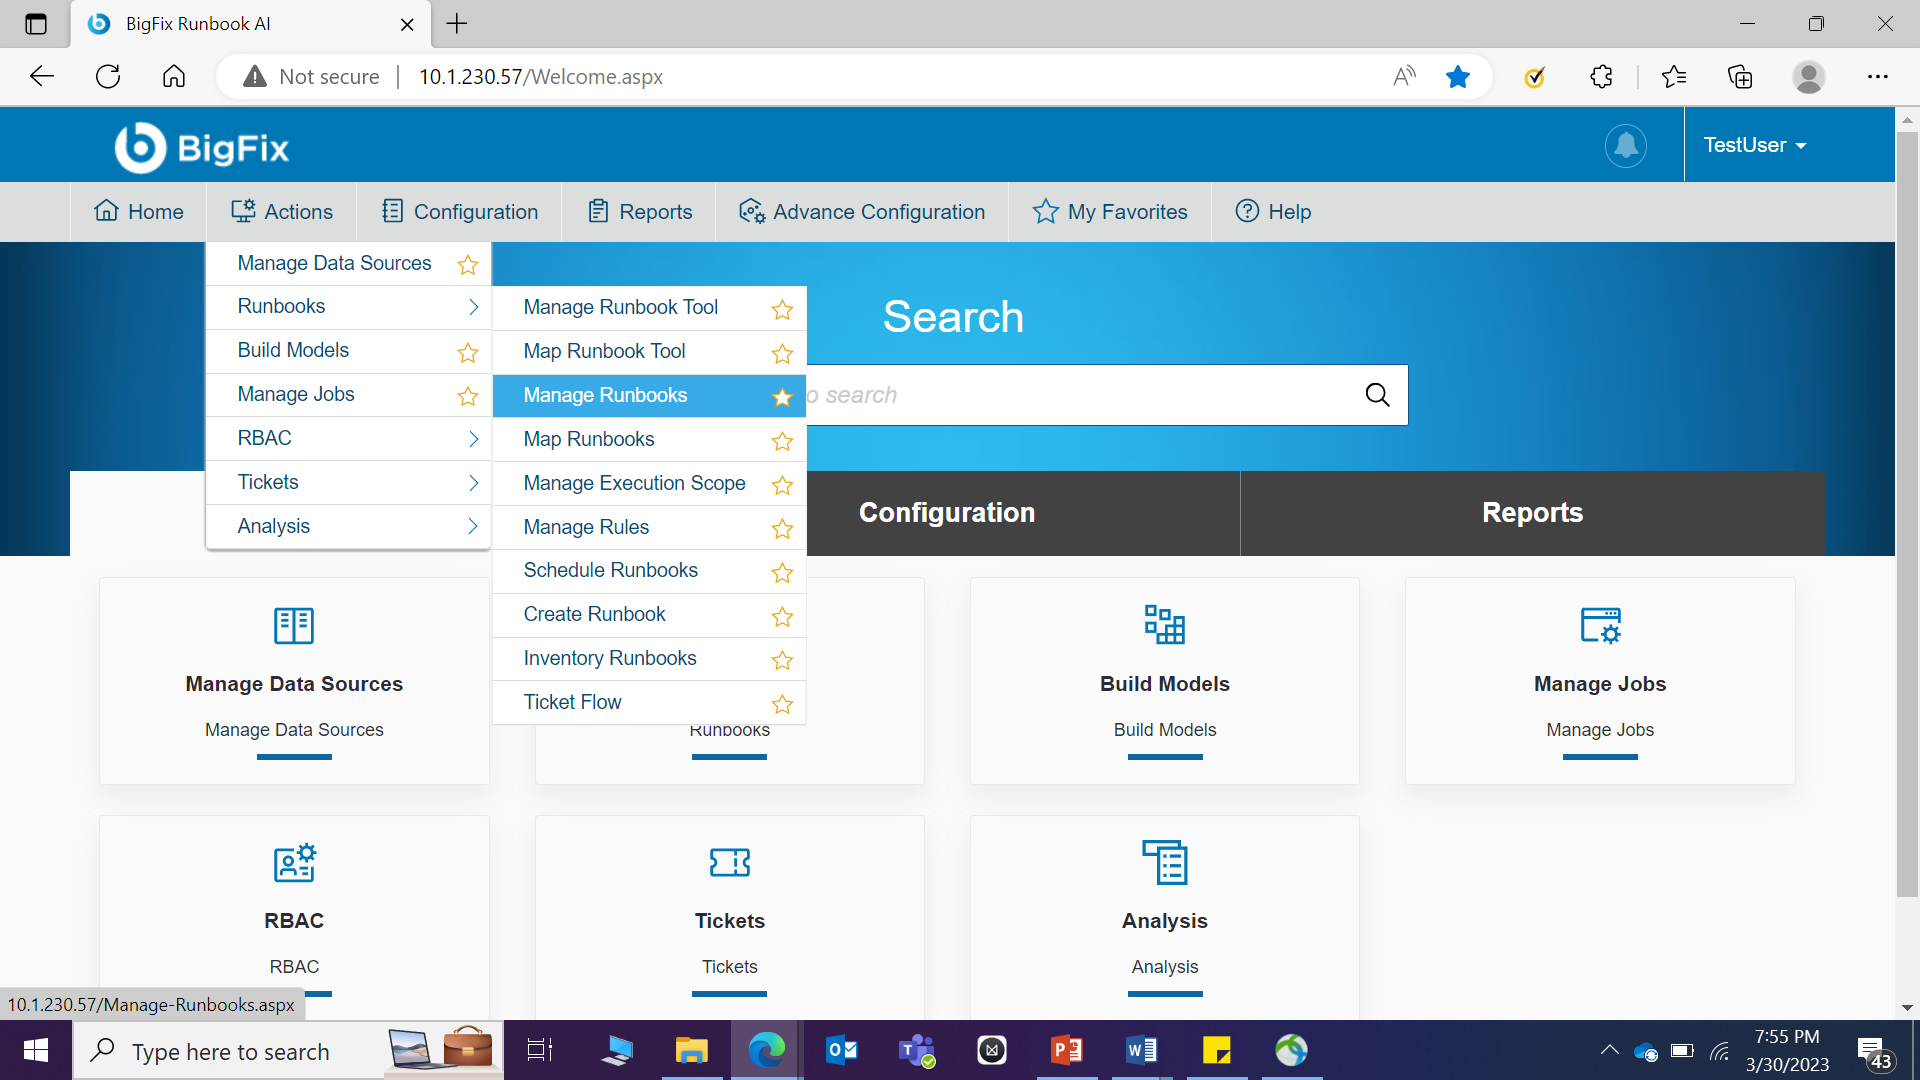Click the RBAC tile icon

coord(294,862)
